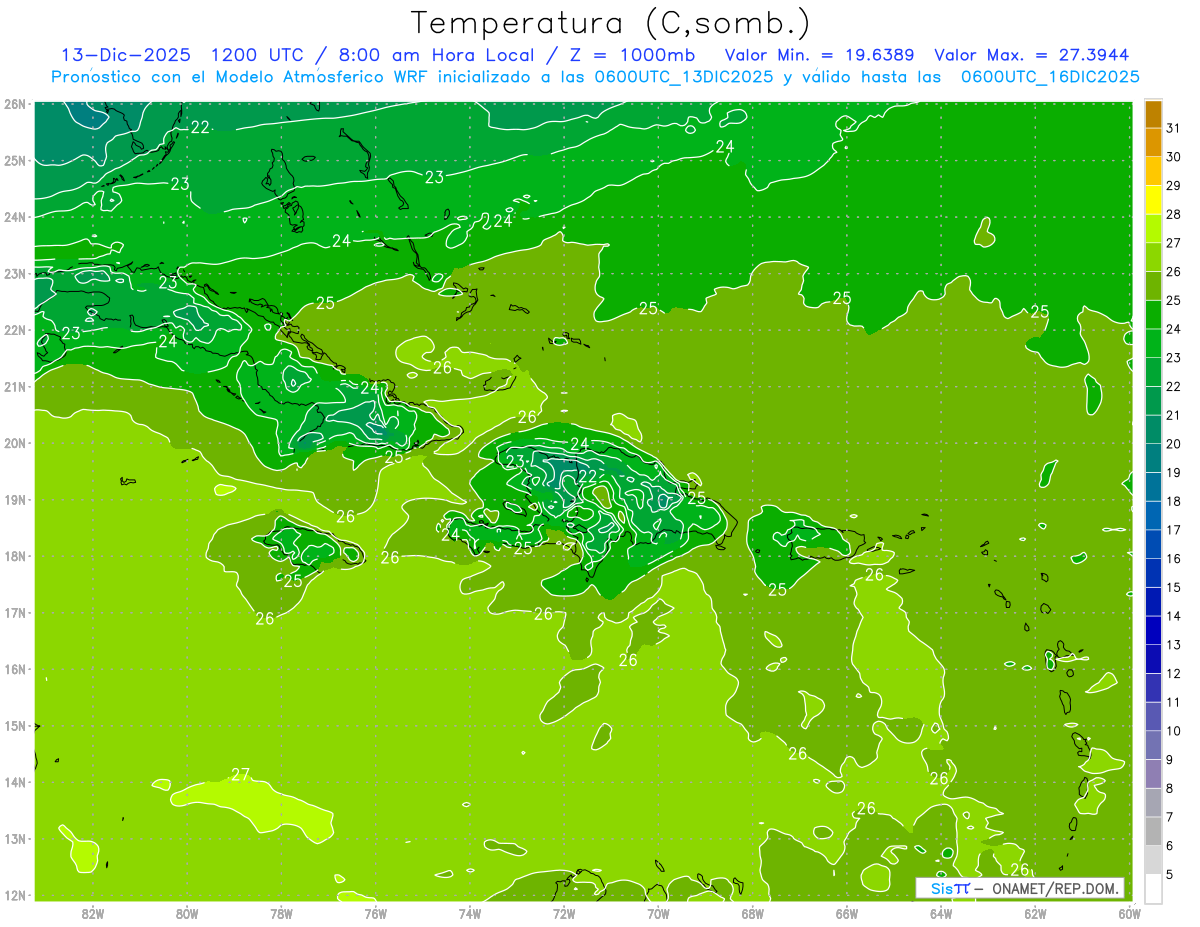Click the title "Temperatura (C,somb.)"
1200x927 pixels.
tap(610, 23)
